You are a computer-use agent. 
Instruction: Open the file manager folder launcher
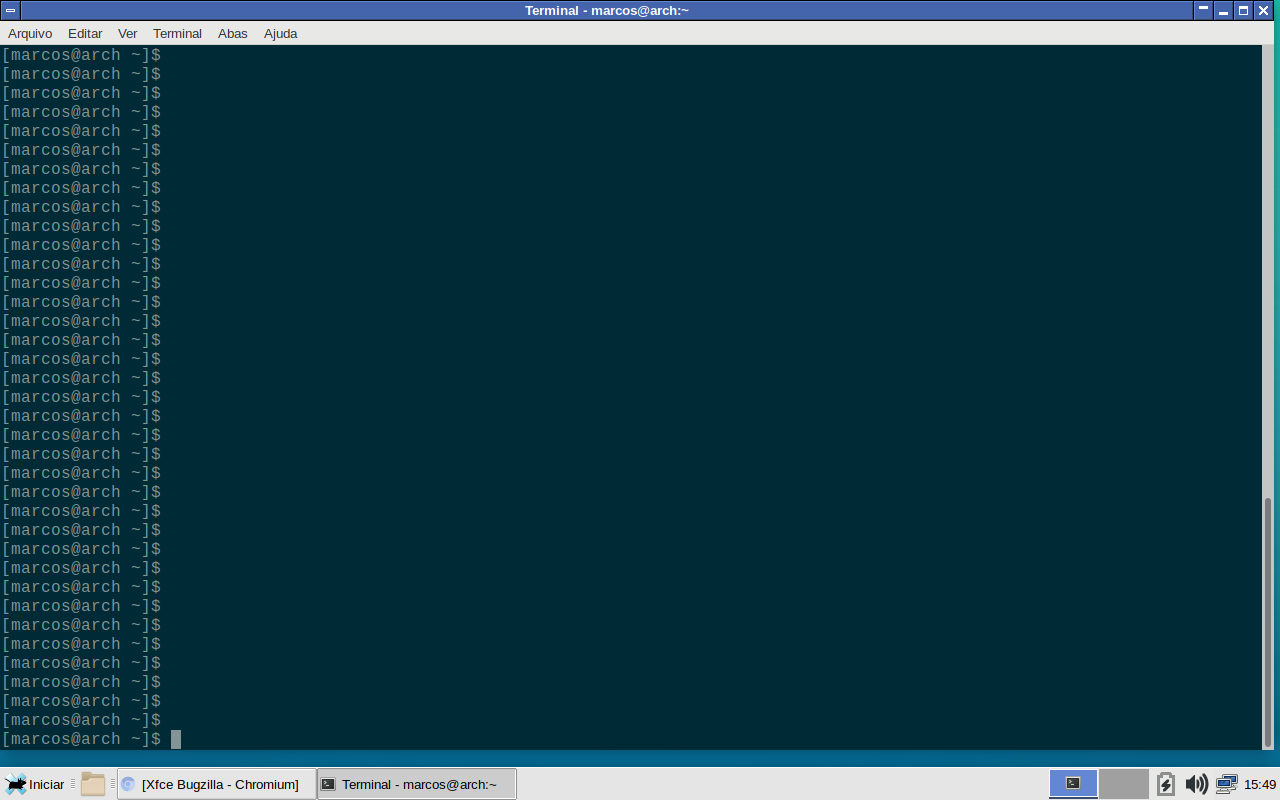click(93, 784)
